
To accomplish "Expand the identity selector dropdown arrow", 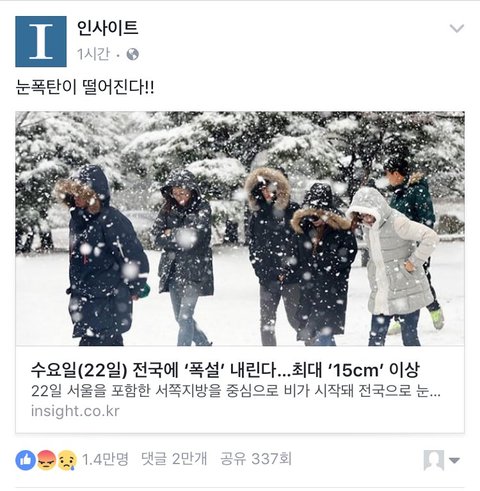I will click(454, 460).
